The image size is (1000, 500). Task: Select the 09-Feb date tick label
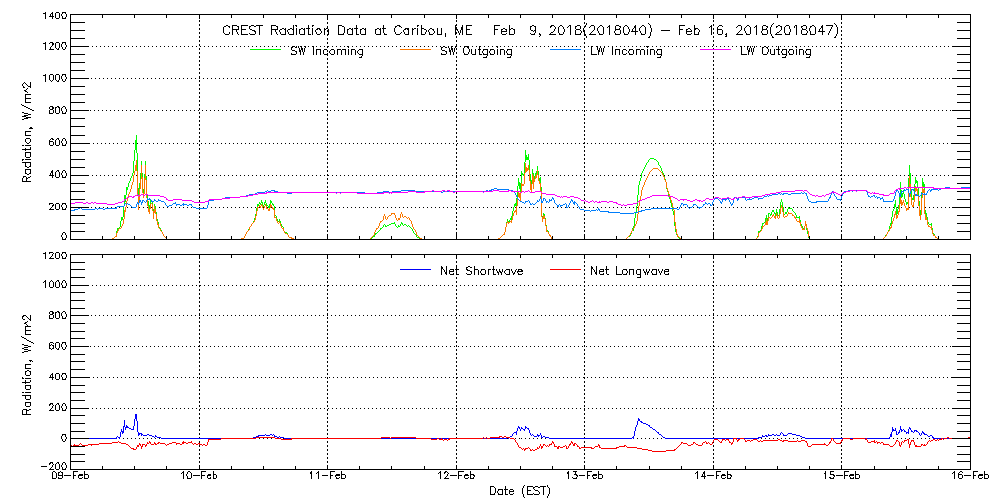click(x=72, y=478)
